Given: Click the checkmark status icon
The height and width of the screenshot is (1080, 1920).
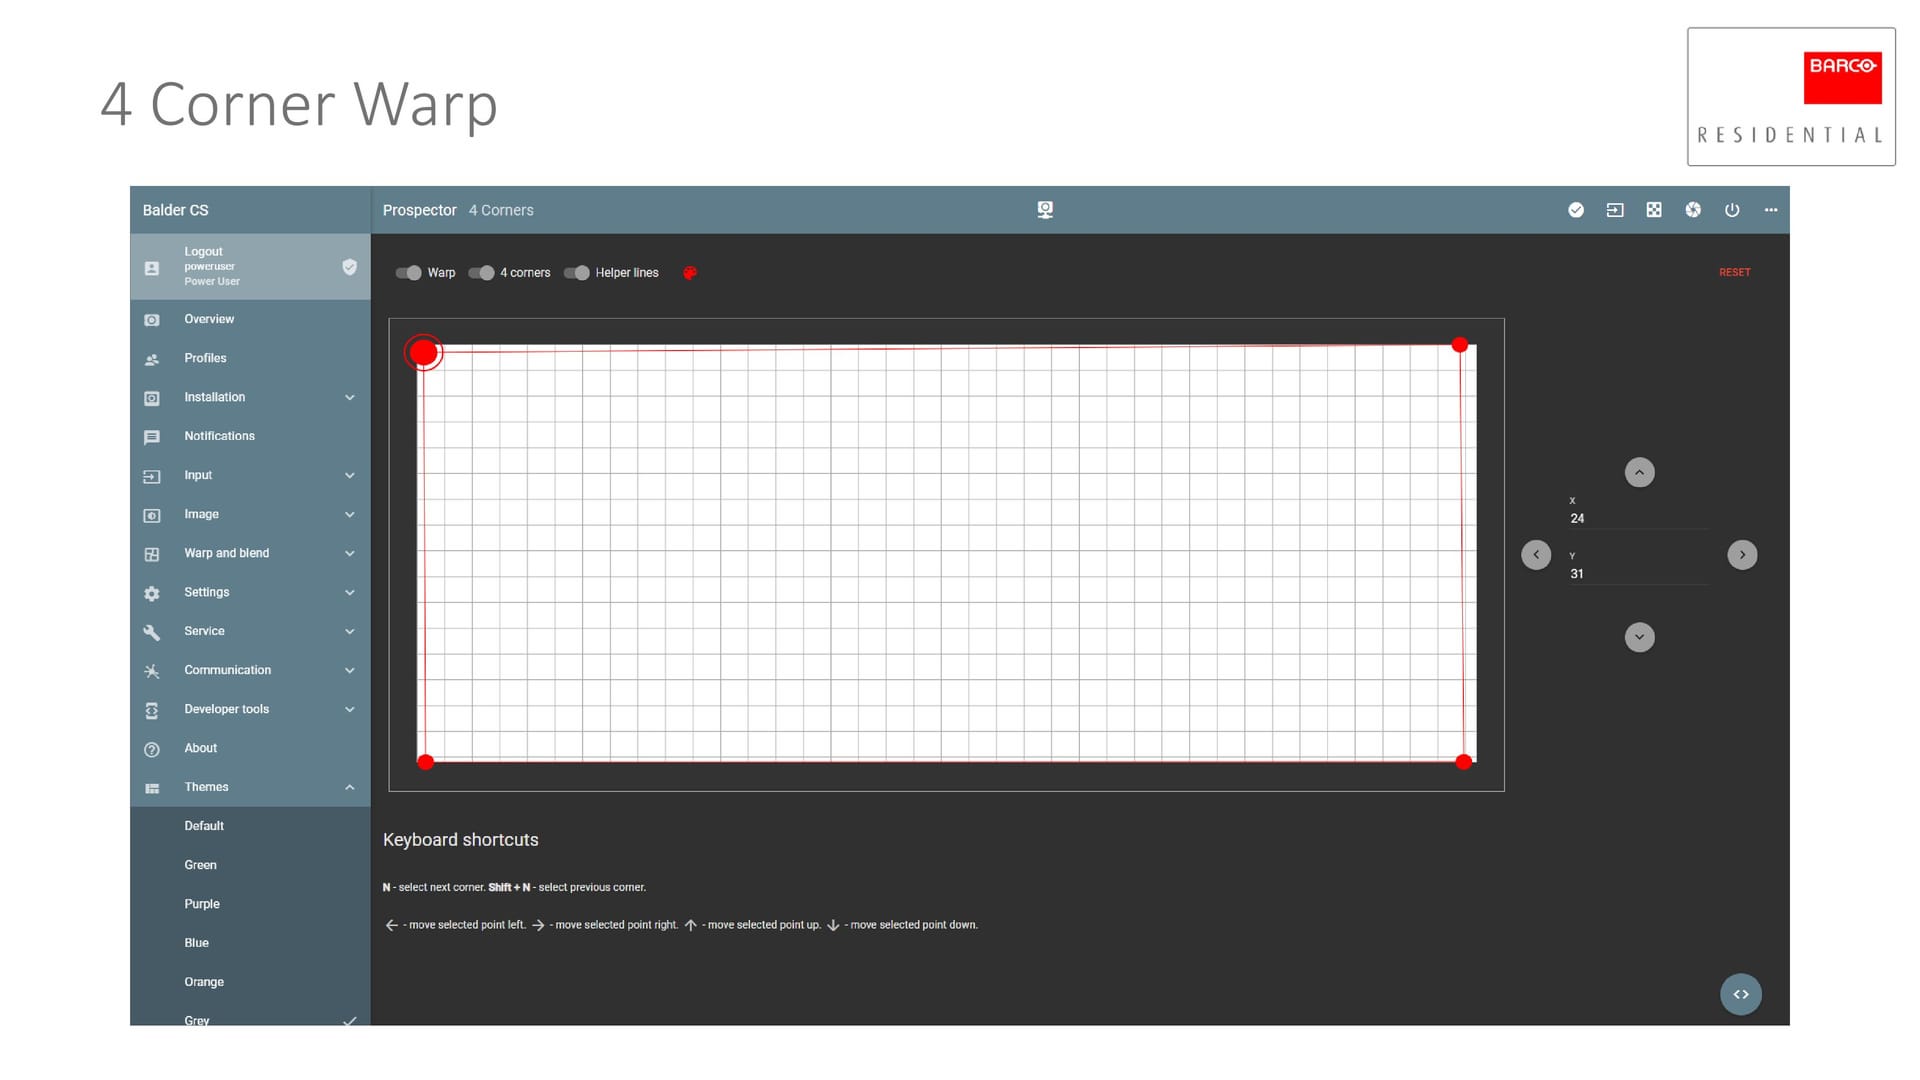Looking at the screenshot, I should coord(1576,210).
